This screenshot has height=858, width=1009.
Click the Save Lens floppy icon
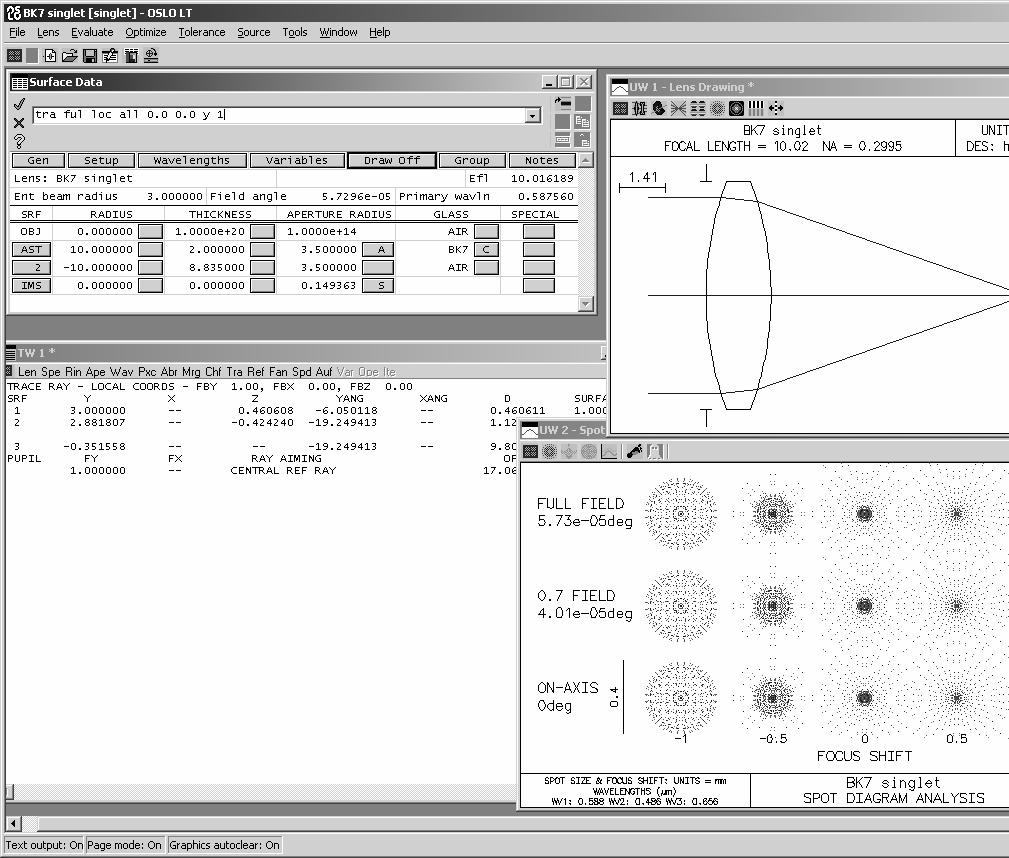90,56
